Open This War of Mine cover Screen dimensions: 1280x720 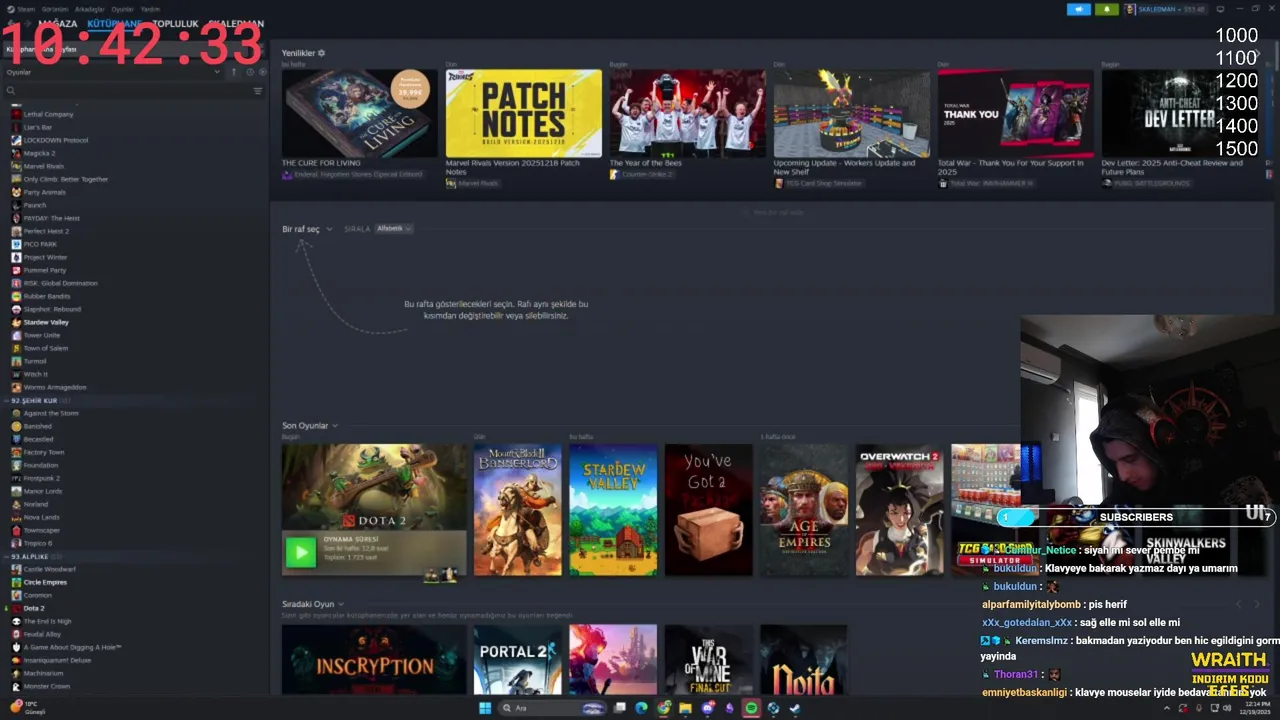(x=708, y=660)
